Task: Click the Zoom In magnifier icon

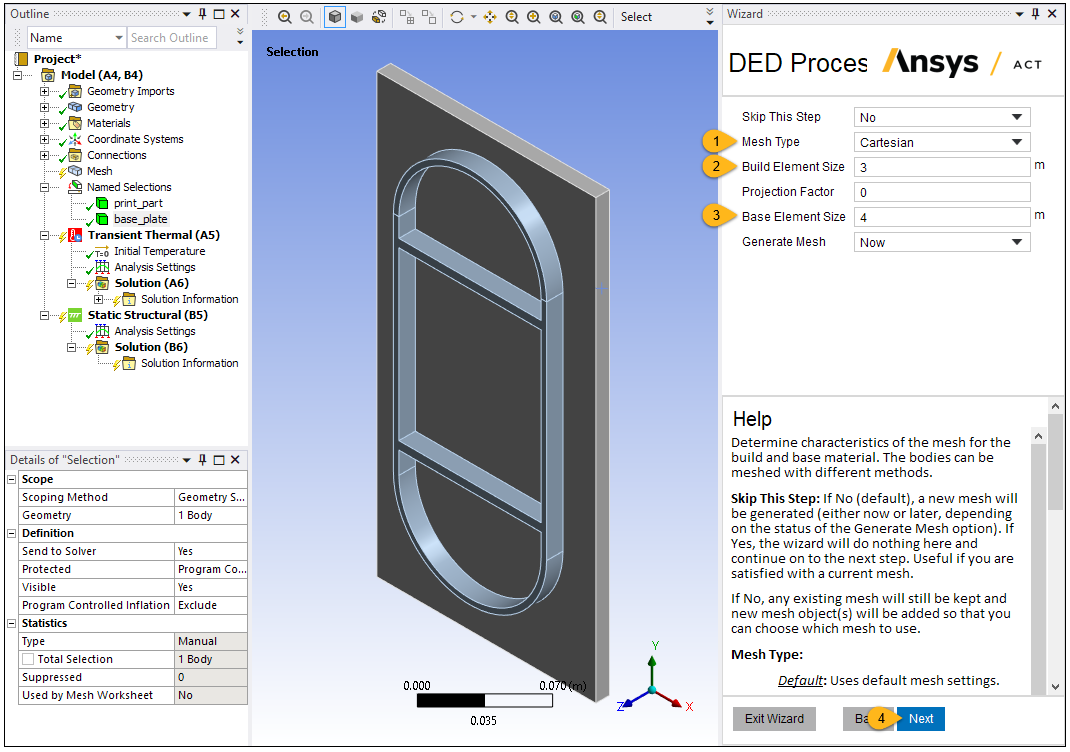Action: click(533, 17)
